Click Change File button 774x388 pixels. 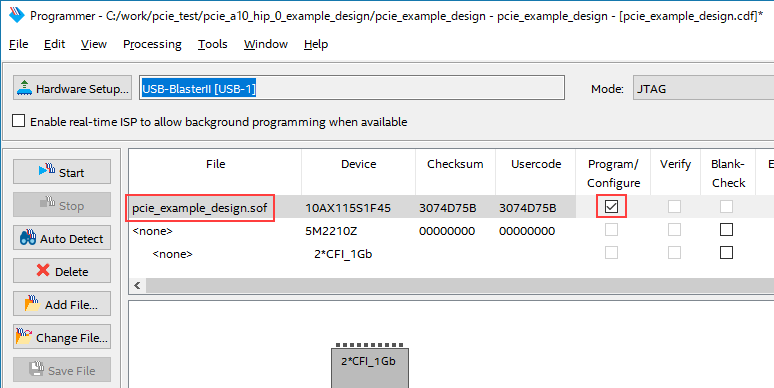pos(62,337)
